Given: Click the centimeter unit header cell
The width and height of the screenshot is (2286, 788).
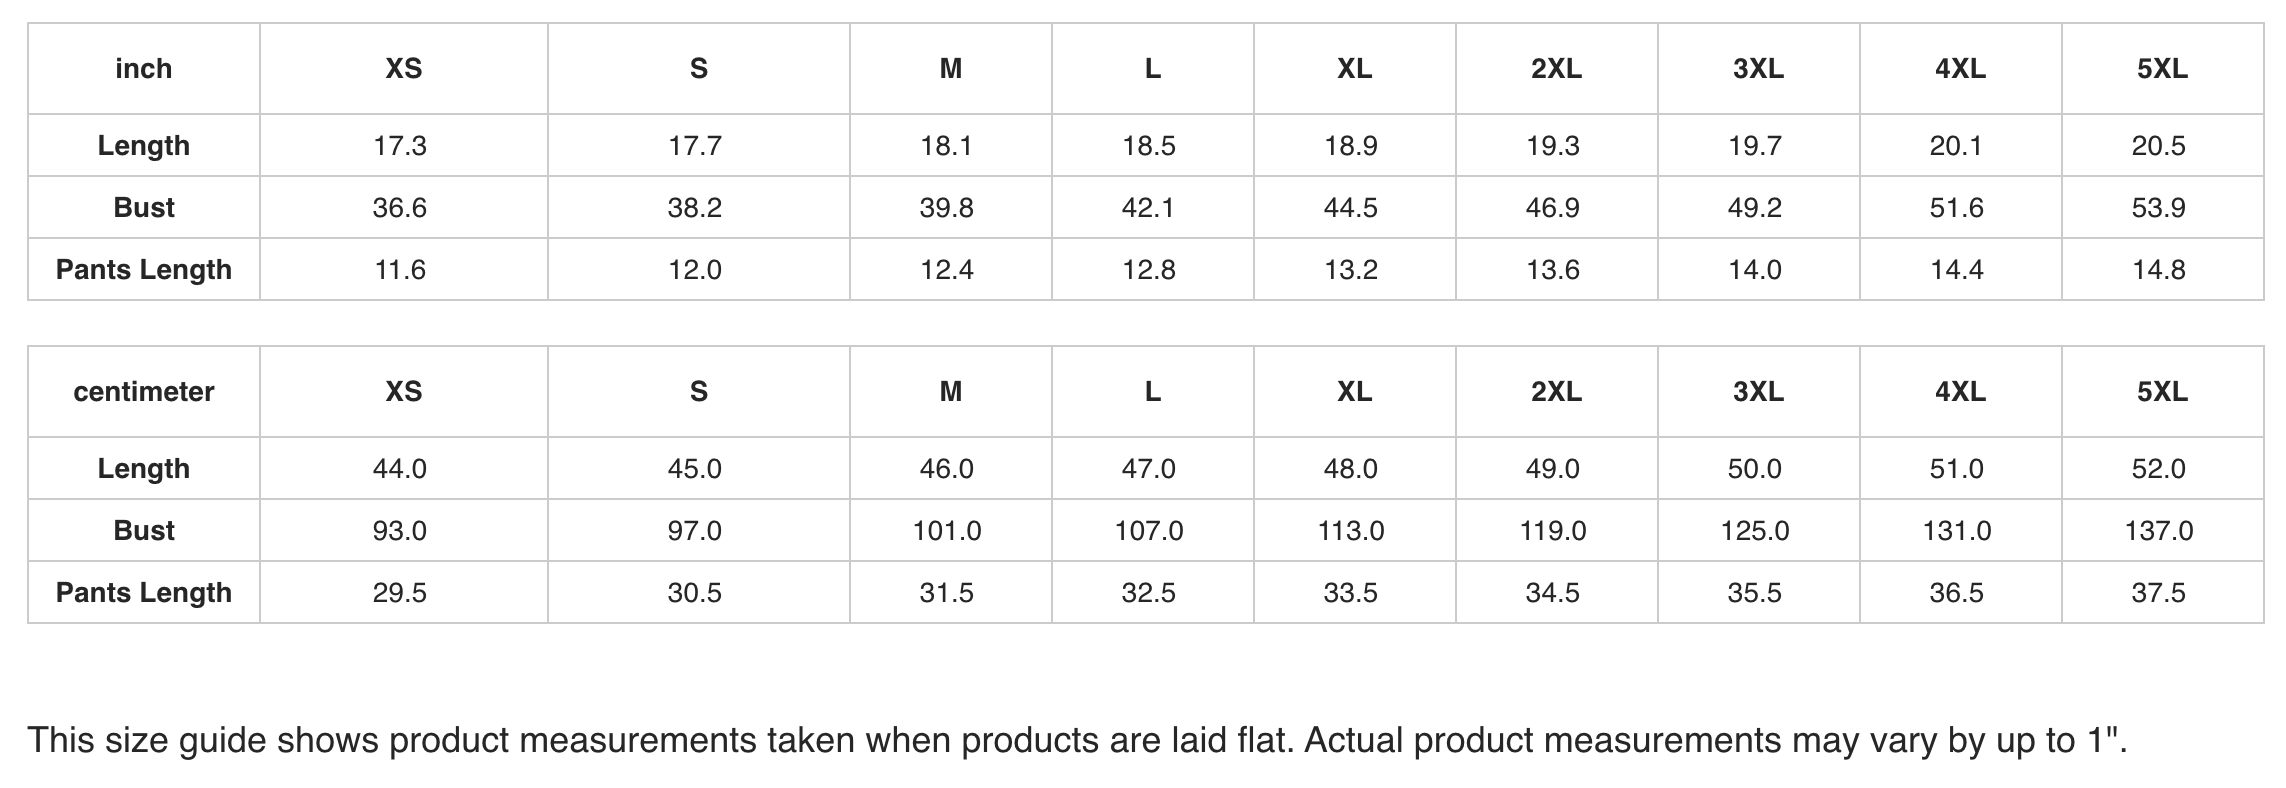Looking at the screenshot, I should [144, 392].
